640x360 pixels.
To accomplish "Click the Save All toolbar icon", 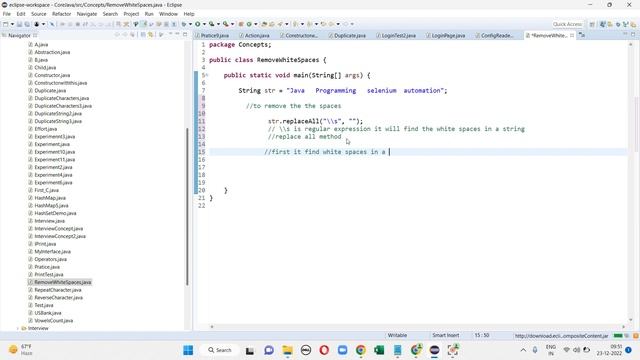I will coord(27,24).
